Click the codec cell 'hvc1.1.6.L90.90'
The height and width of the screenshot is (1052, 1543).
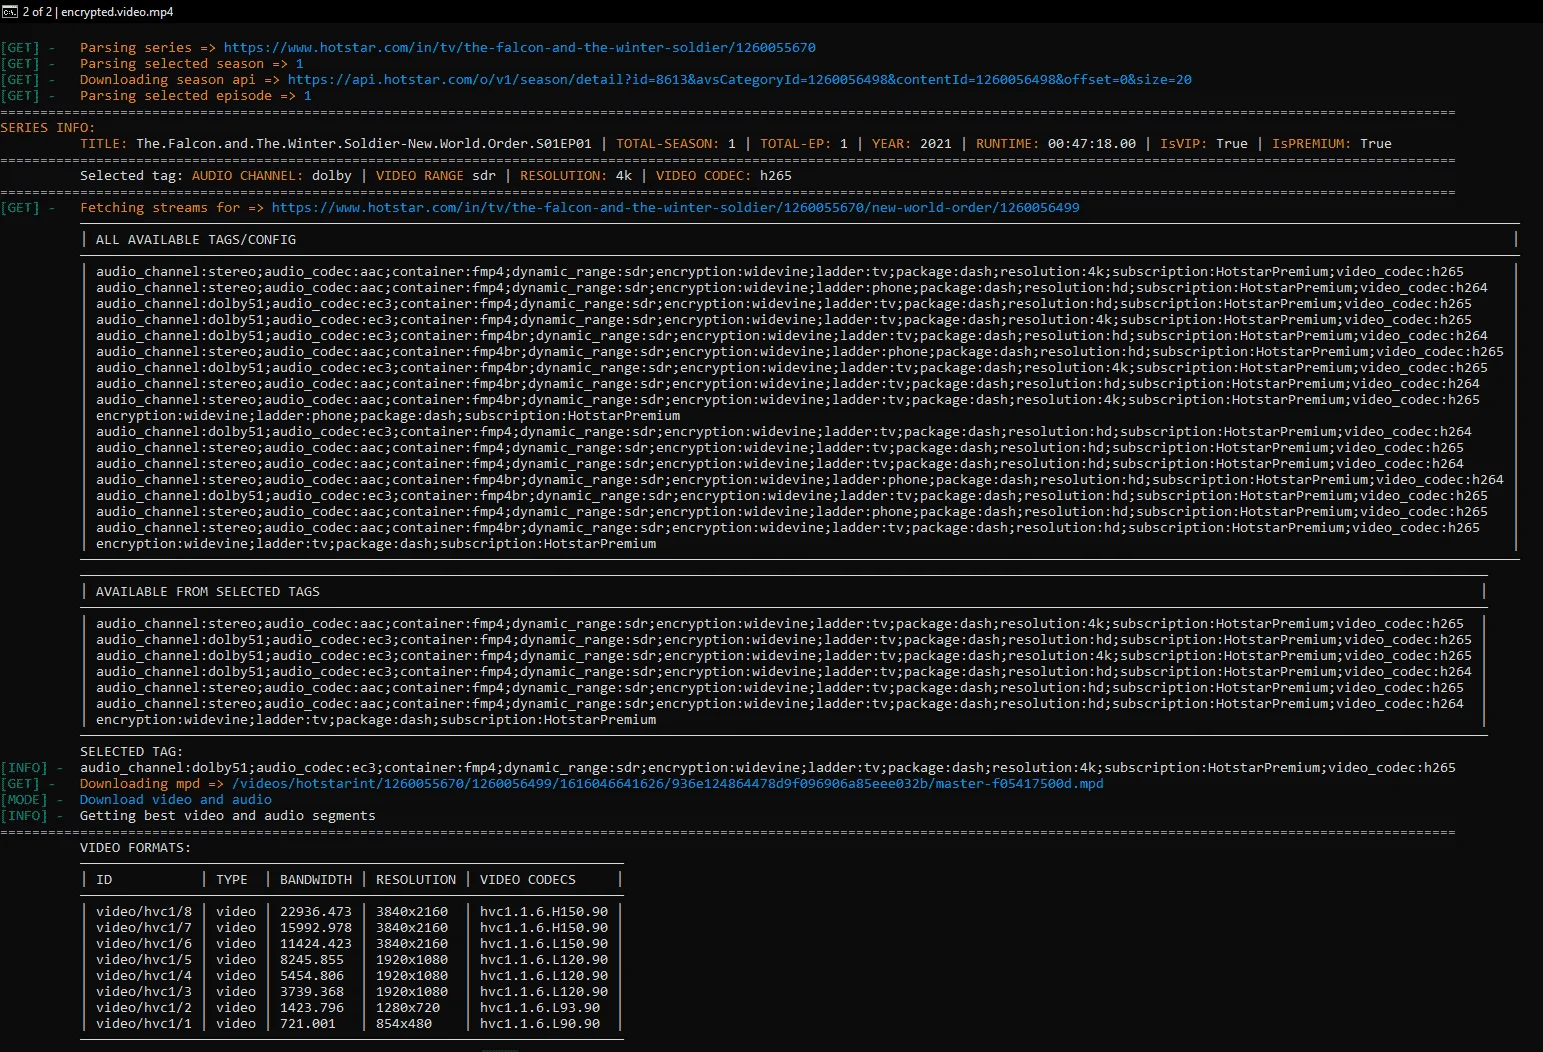(x=540, y=1024)
